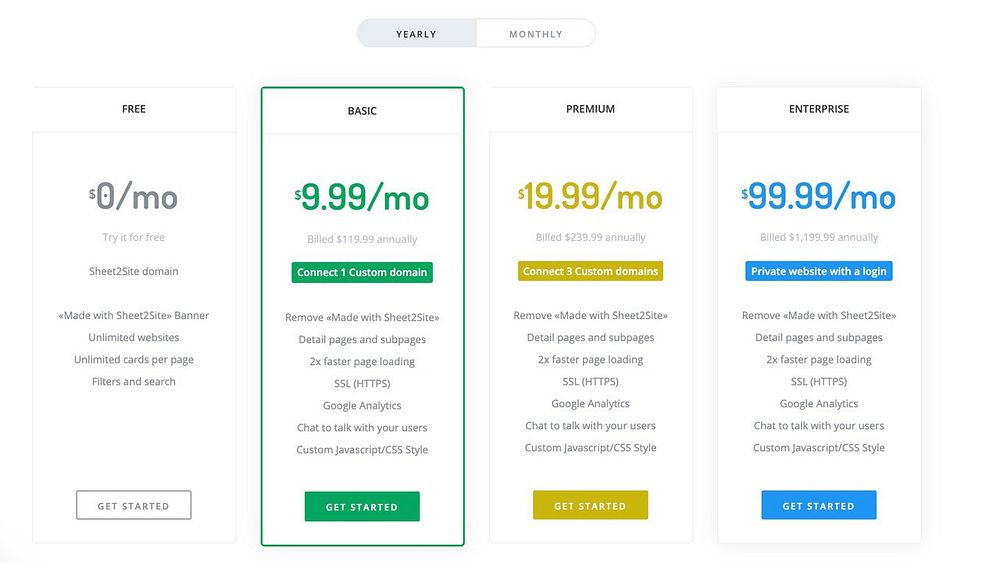Click the yellow Get Started button for the Premium plan
Viewport: 1000px width, 563px height.
coord(591,506)
